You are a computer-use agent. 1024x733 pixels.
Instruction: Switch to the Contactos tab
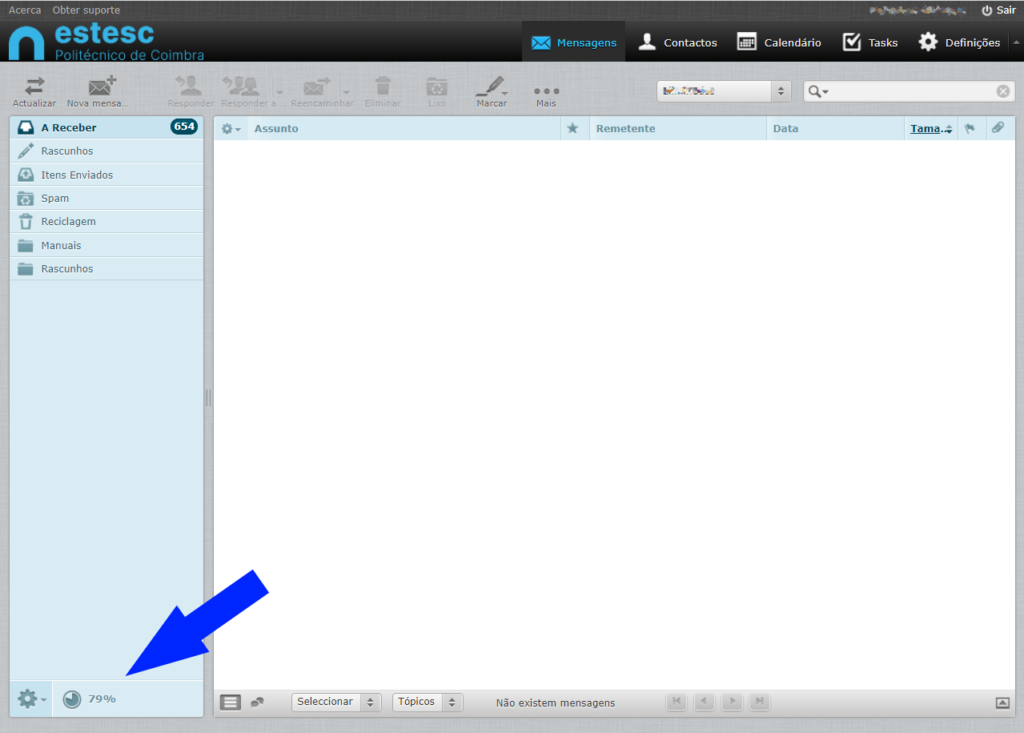pos(677,42)
